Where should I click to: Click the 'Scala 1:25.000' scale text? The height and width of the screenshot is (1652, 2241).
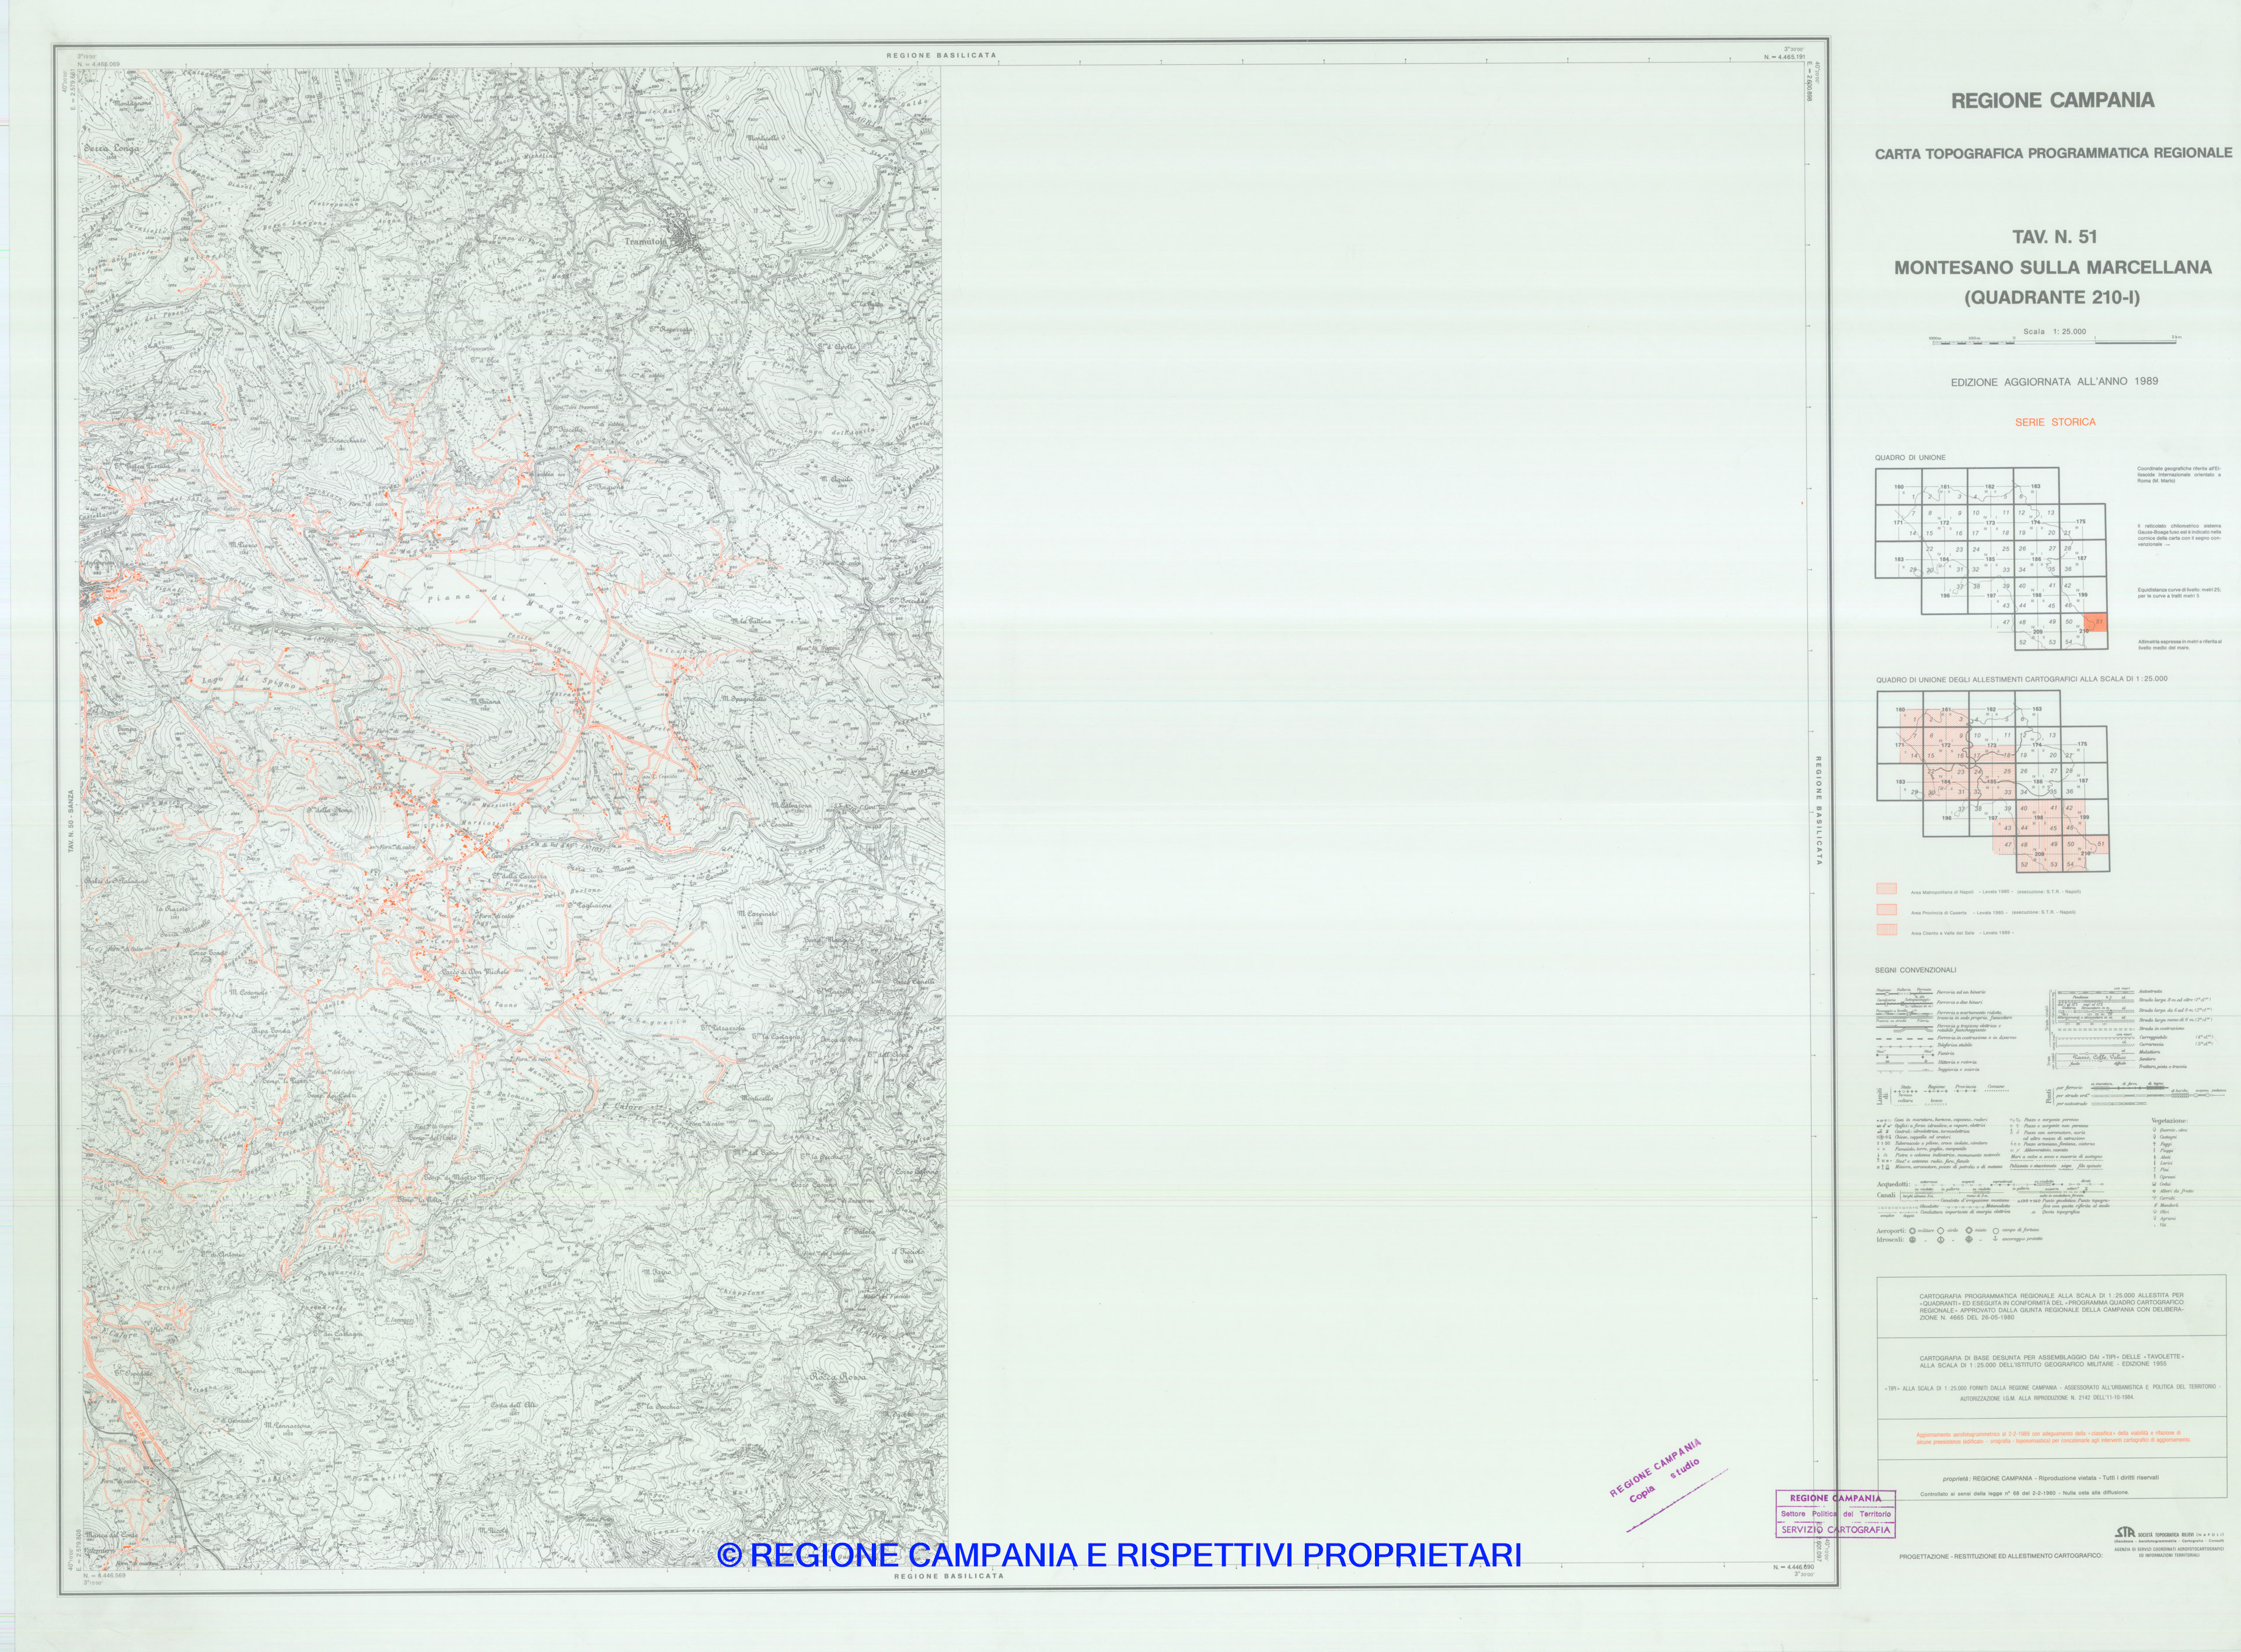(2054, 332)
